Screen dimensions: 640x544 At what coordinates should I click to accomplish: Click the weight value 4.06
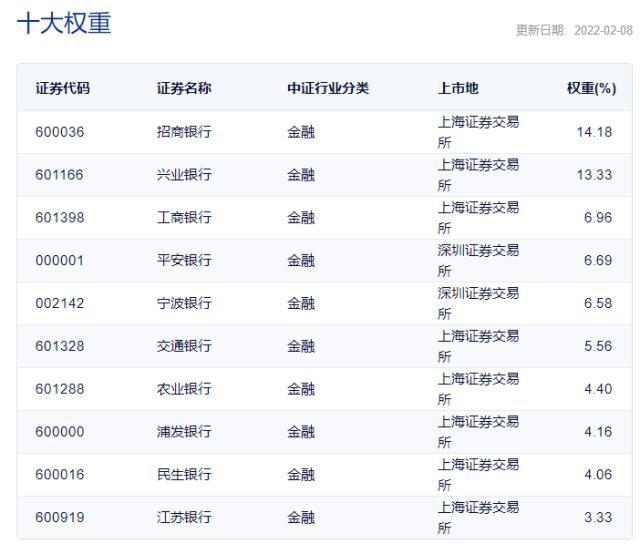tap(598, 474)
